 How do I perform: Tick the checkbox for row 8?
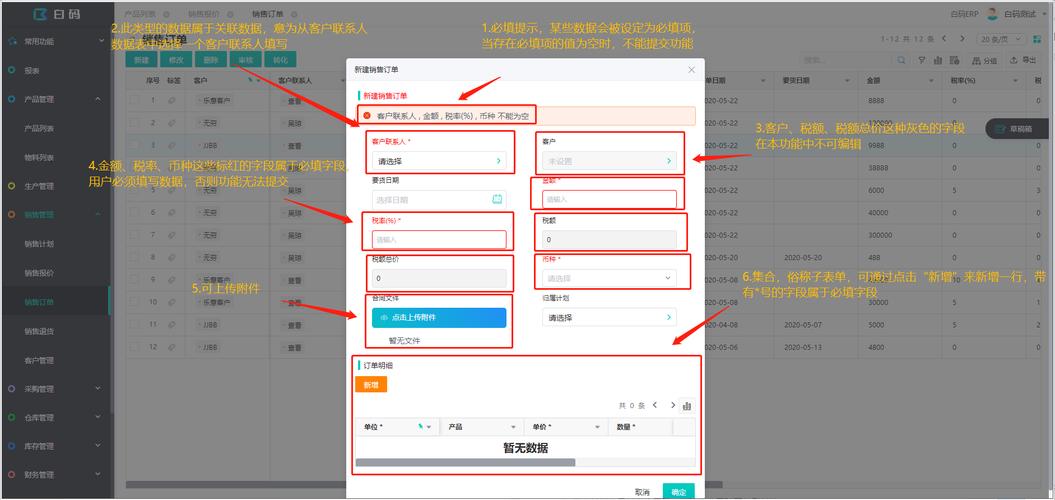click(x=135, y=258)
